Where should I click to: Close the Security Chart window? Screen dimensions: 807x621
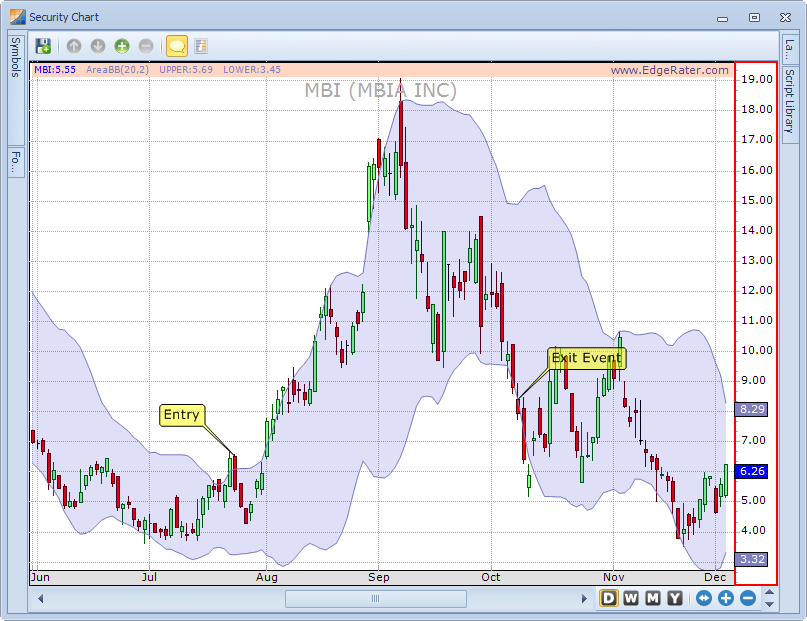tap(785, 17)
